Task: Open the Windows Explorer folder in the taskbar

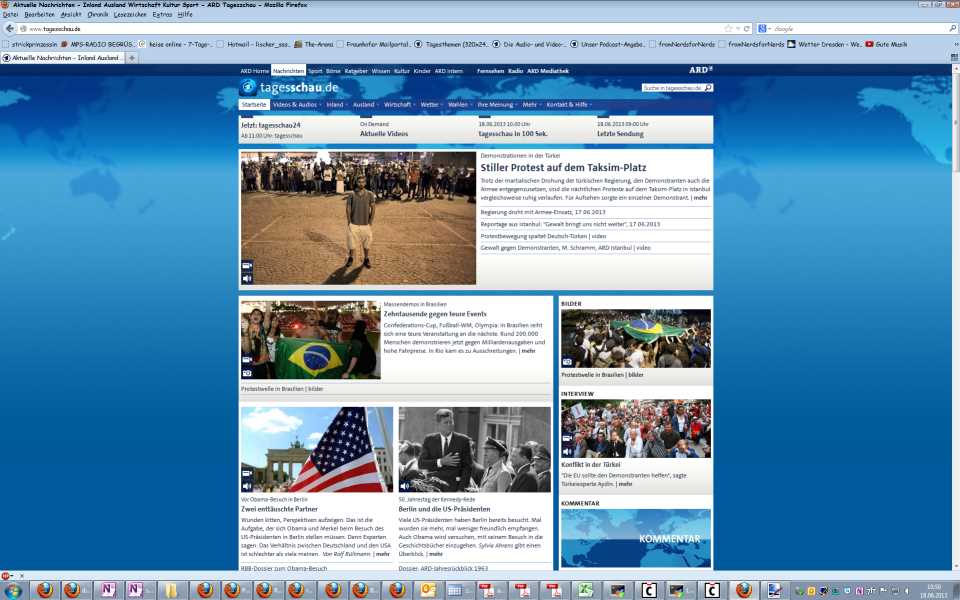Action: [x=171, y=591]
